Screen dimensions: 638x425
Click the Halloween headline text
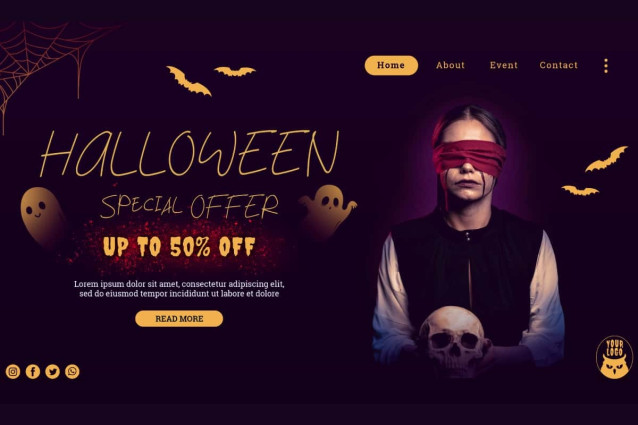(x=189, y=153)
